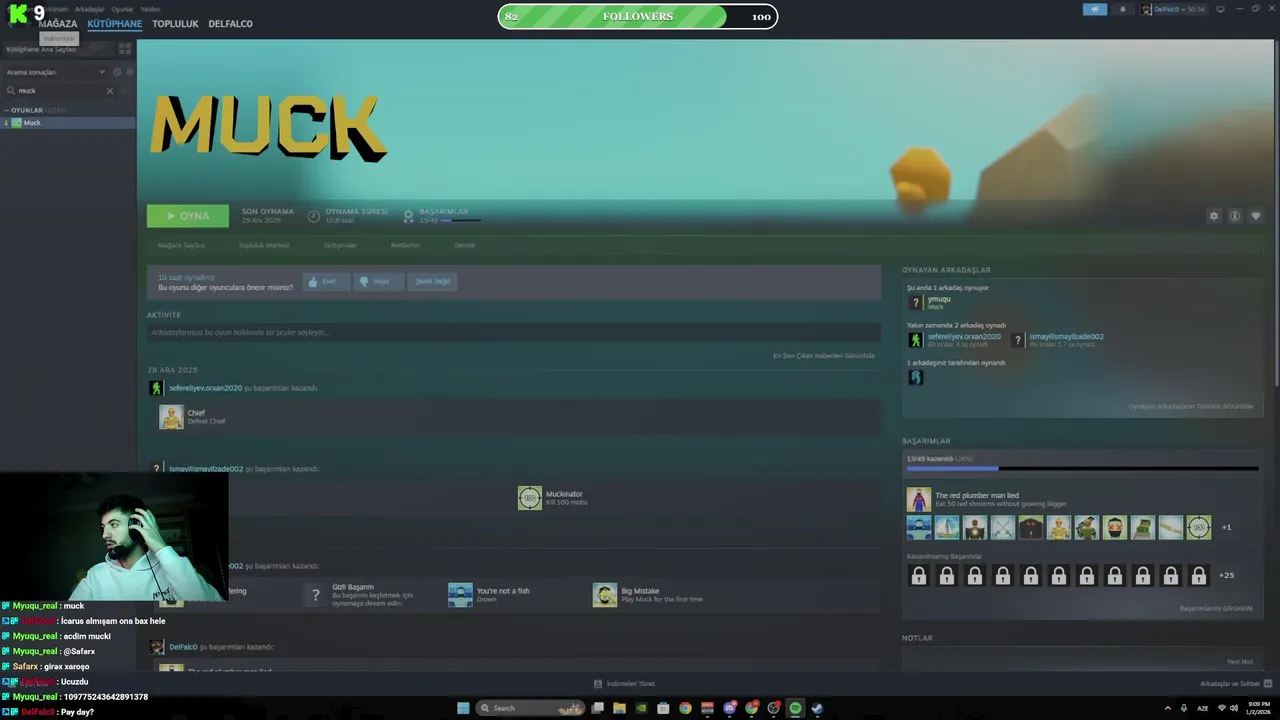Viewport: 1280px width, 720px height.
Task: Click the OYNAMA SÜRESİ clock icon
Action: pos(314,216)
